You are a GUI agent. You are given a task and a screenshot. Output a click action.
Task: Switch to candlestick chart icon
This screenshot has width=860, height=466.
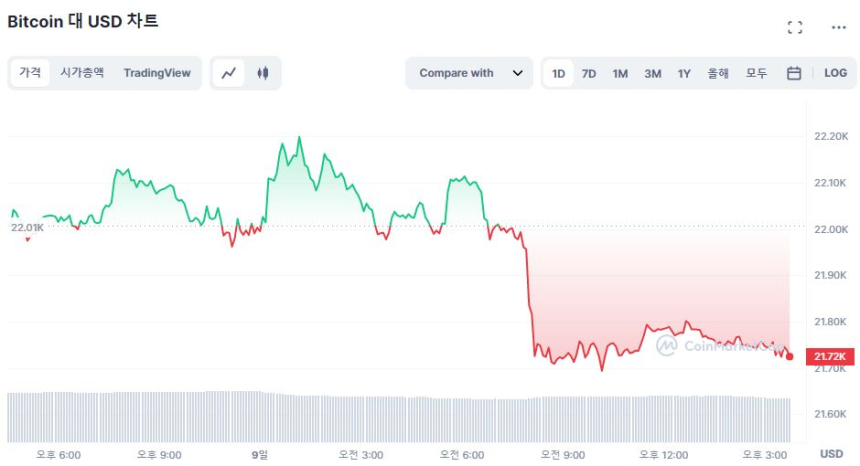click(262, 73)
